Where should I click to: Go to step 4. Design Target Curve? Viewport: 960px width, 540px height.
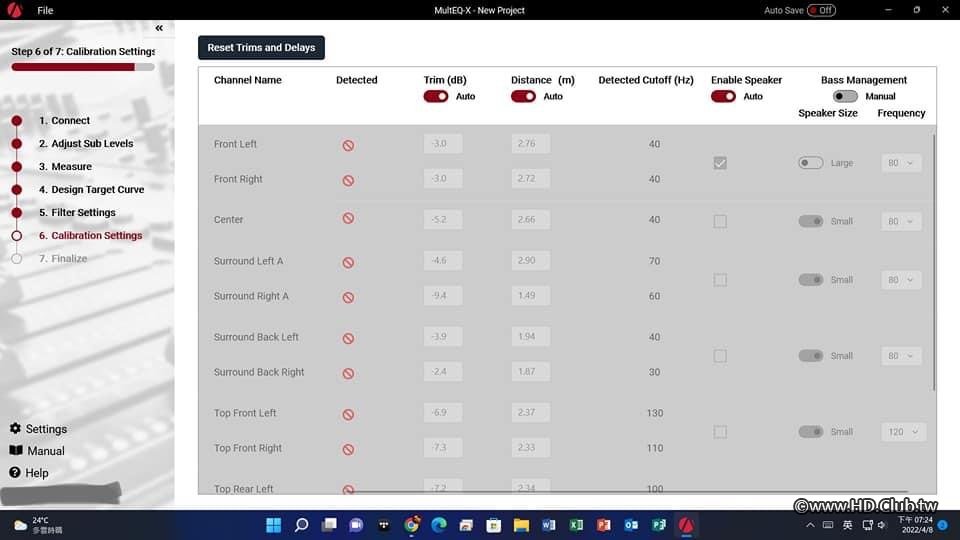pyautogui.click(x=92, y=190)
